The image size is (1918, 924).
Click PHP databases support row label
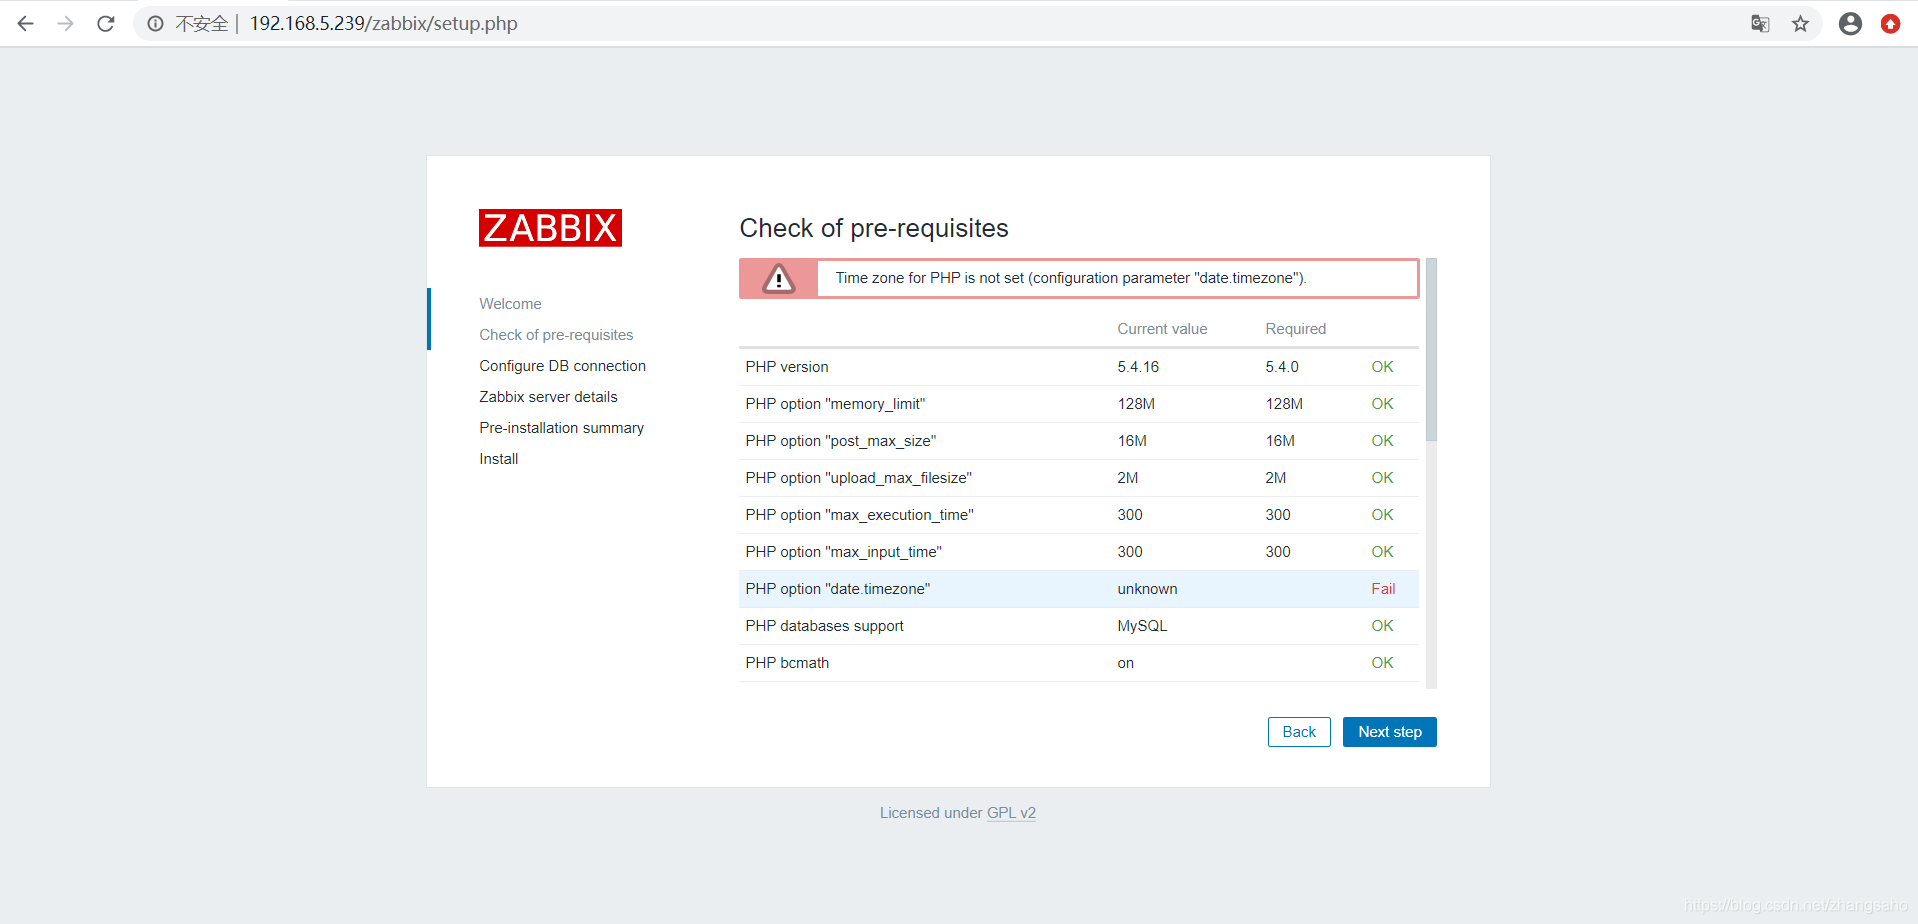tap(824, 626)
